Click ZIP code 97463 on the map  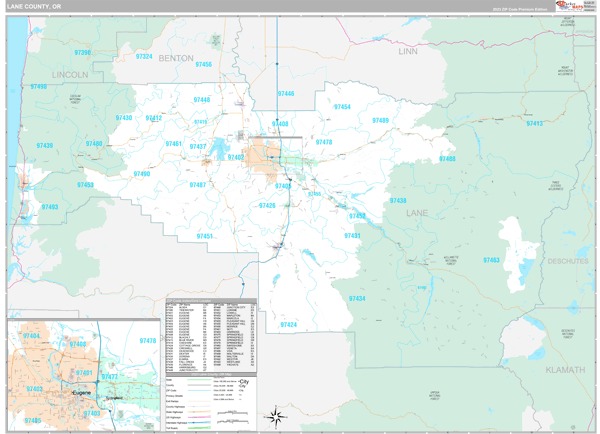click(491, 260)
